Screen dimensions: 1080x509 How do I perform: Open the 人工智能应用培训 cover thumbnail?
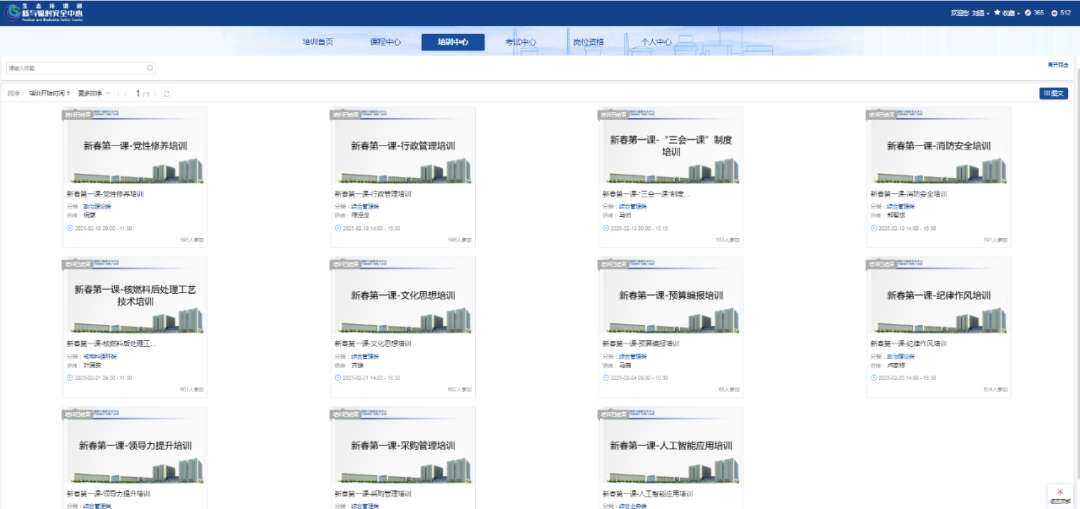671,446
